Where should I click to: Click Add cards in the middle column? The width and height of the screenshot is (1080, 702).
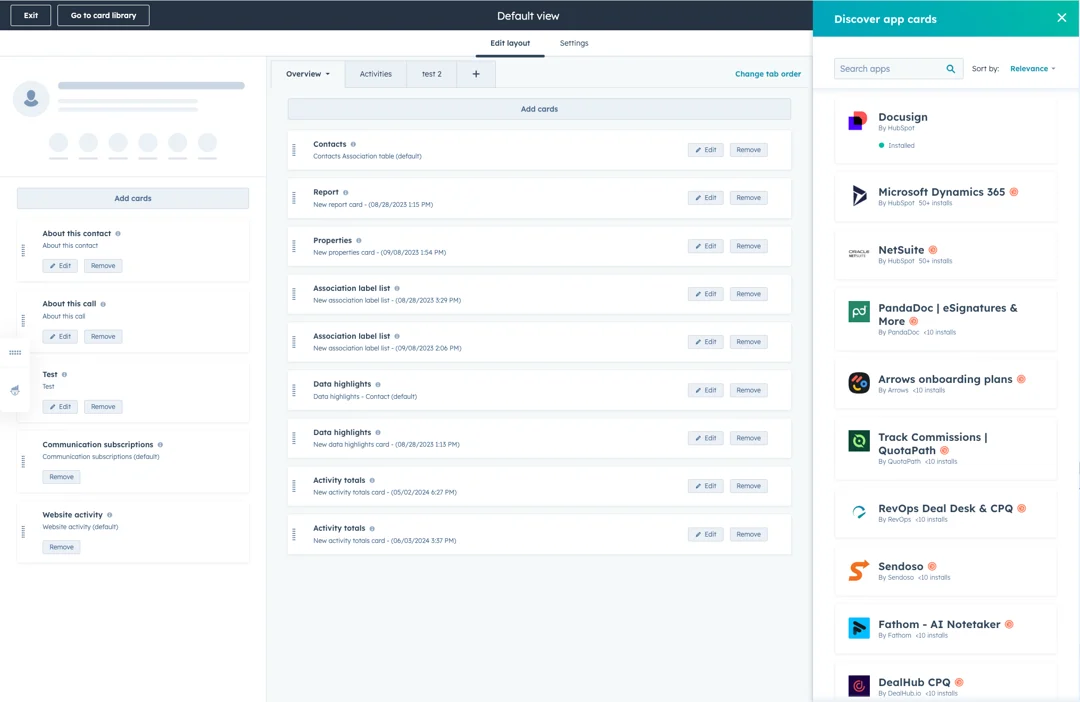click(539, 109)
